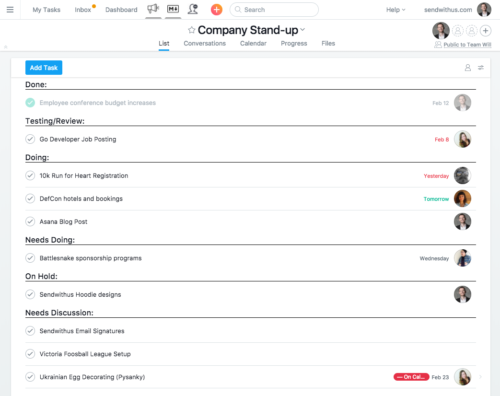The width and height of the screenshot is (500, 396).
Task: Star the Company Stand-up project
Action: [191, 30]
